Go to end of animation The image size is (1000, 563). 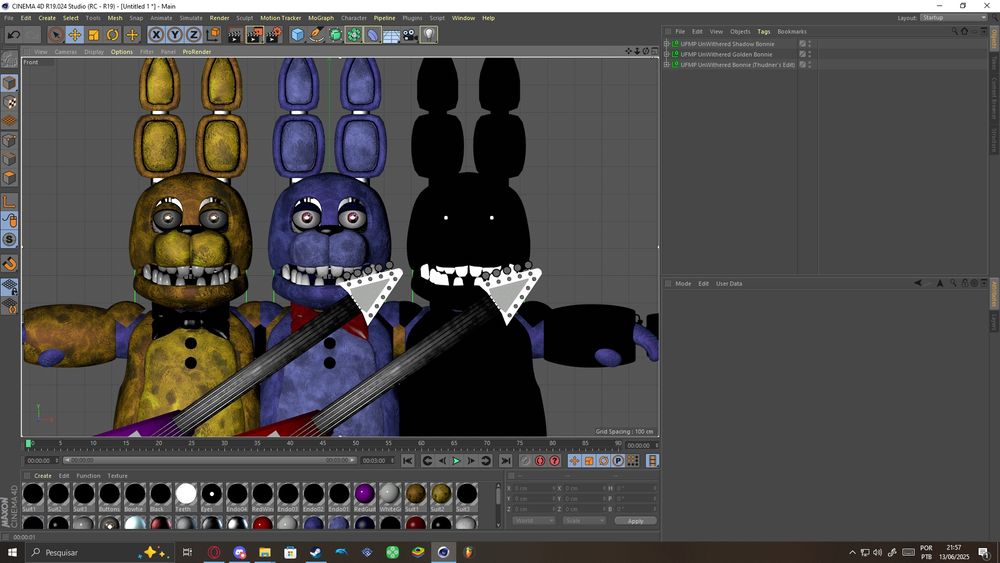coord(506,460)
